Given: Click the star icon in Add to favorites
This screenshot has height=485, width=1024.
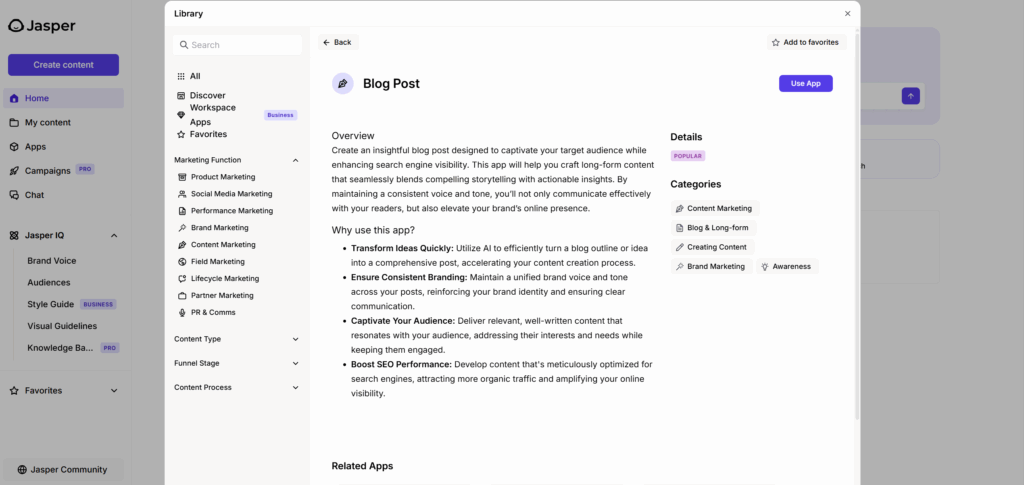Looking at the screenshot, I should pyautogui.click(x=776, y=43).
